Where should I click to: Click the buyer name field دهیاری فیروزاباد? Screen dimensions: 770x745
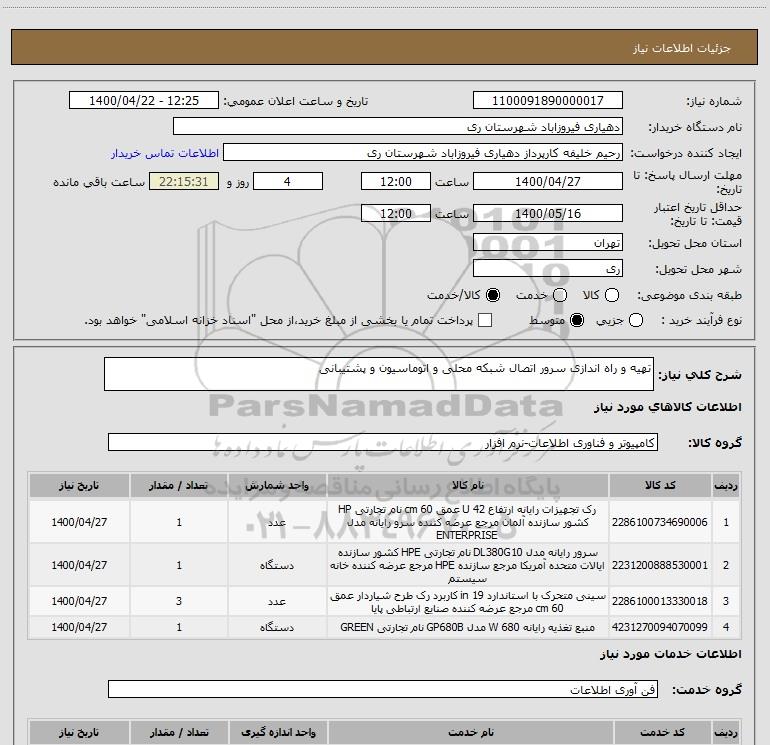[x=398, y=126]
